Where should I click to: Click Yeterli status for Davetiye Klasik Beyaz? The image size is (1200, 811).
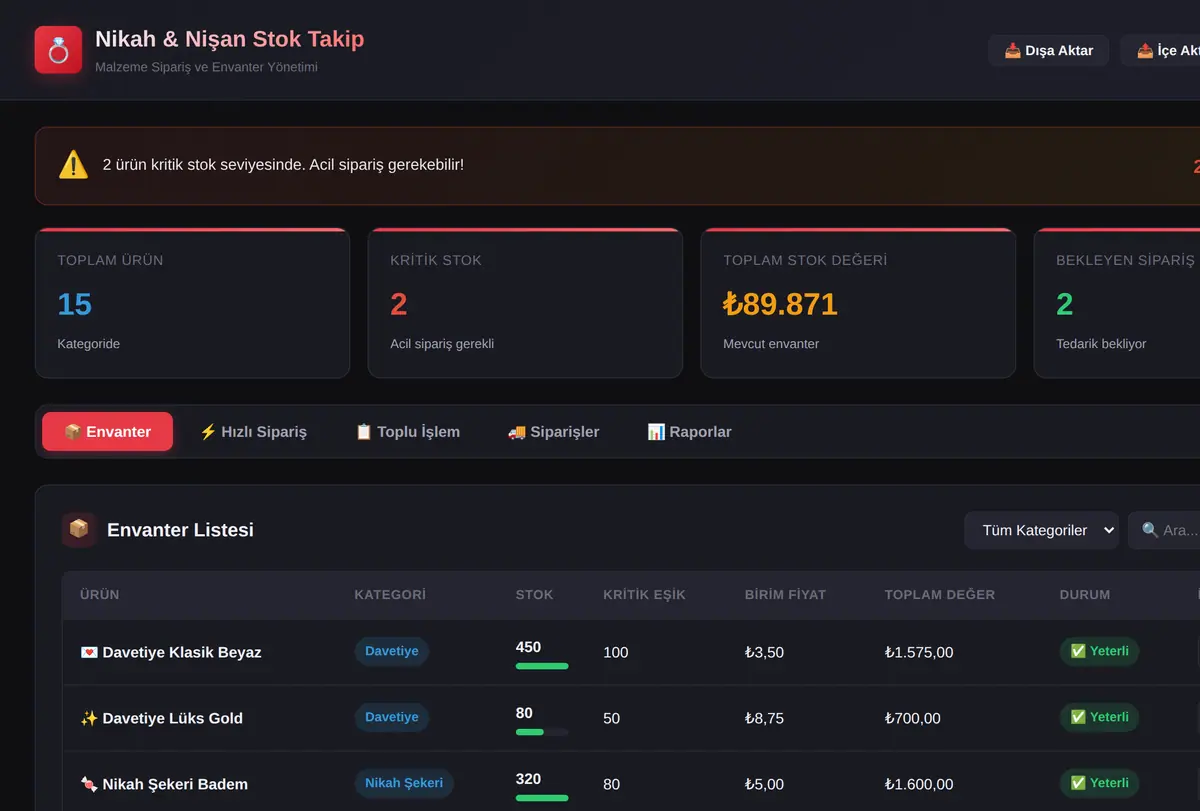[1099, 651]
